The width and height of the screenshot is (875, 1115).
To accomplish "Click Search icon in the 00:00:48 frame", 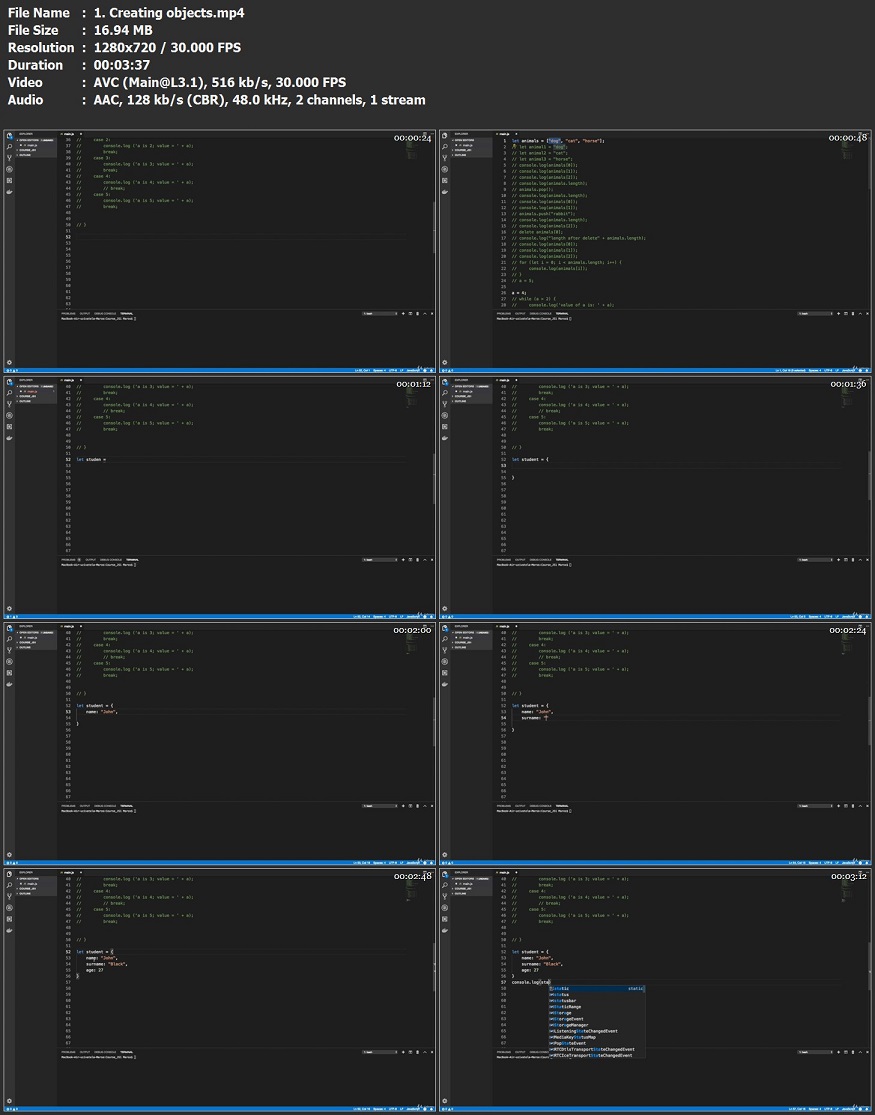I will [x=445, y=146].
